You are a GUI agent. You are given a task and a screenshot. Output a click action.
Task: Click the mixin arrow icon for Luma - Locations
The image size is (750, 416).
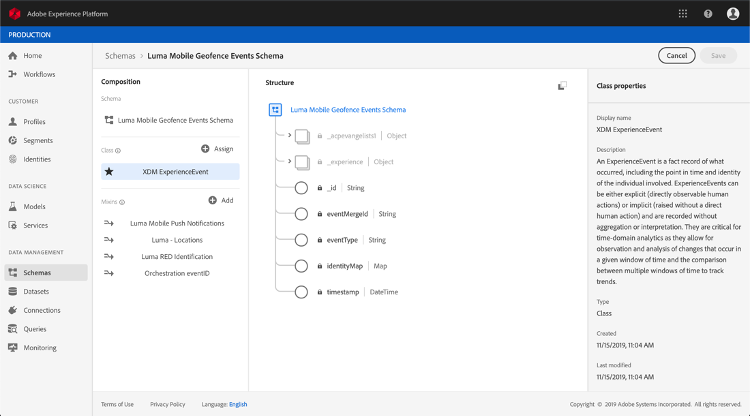coord(109,240)
